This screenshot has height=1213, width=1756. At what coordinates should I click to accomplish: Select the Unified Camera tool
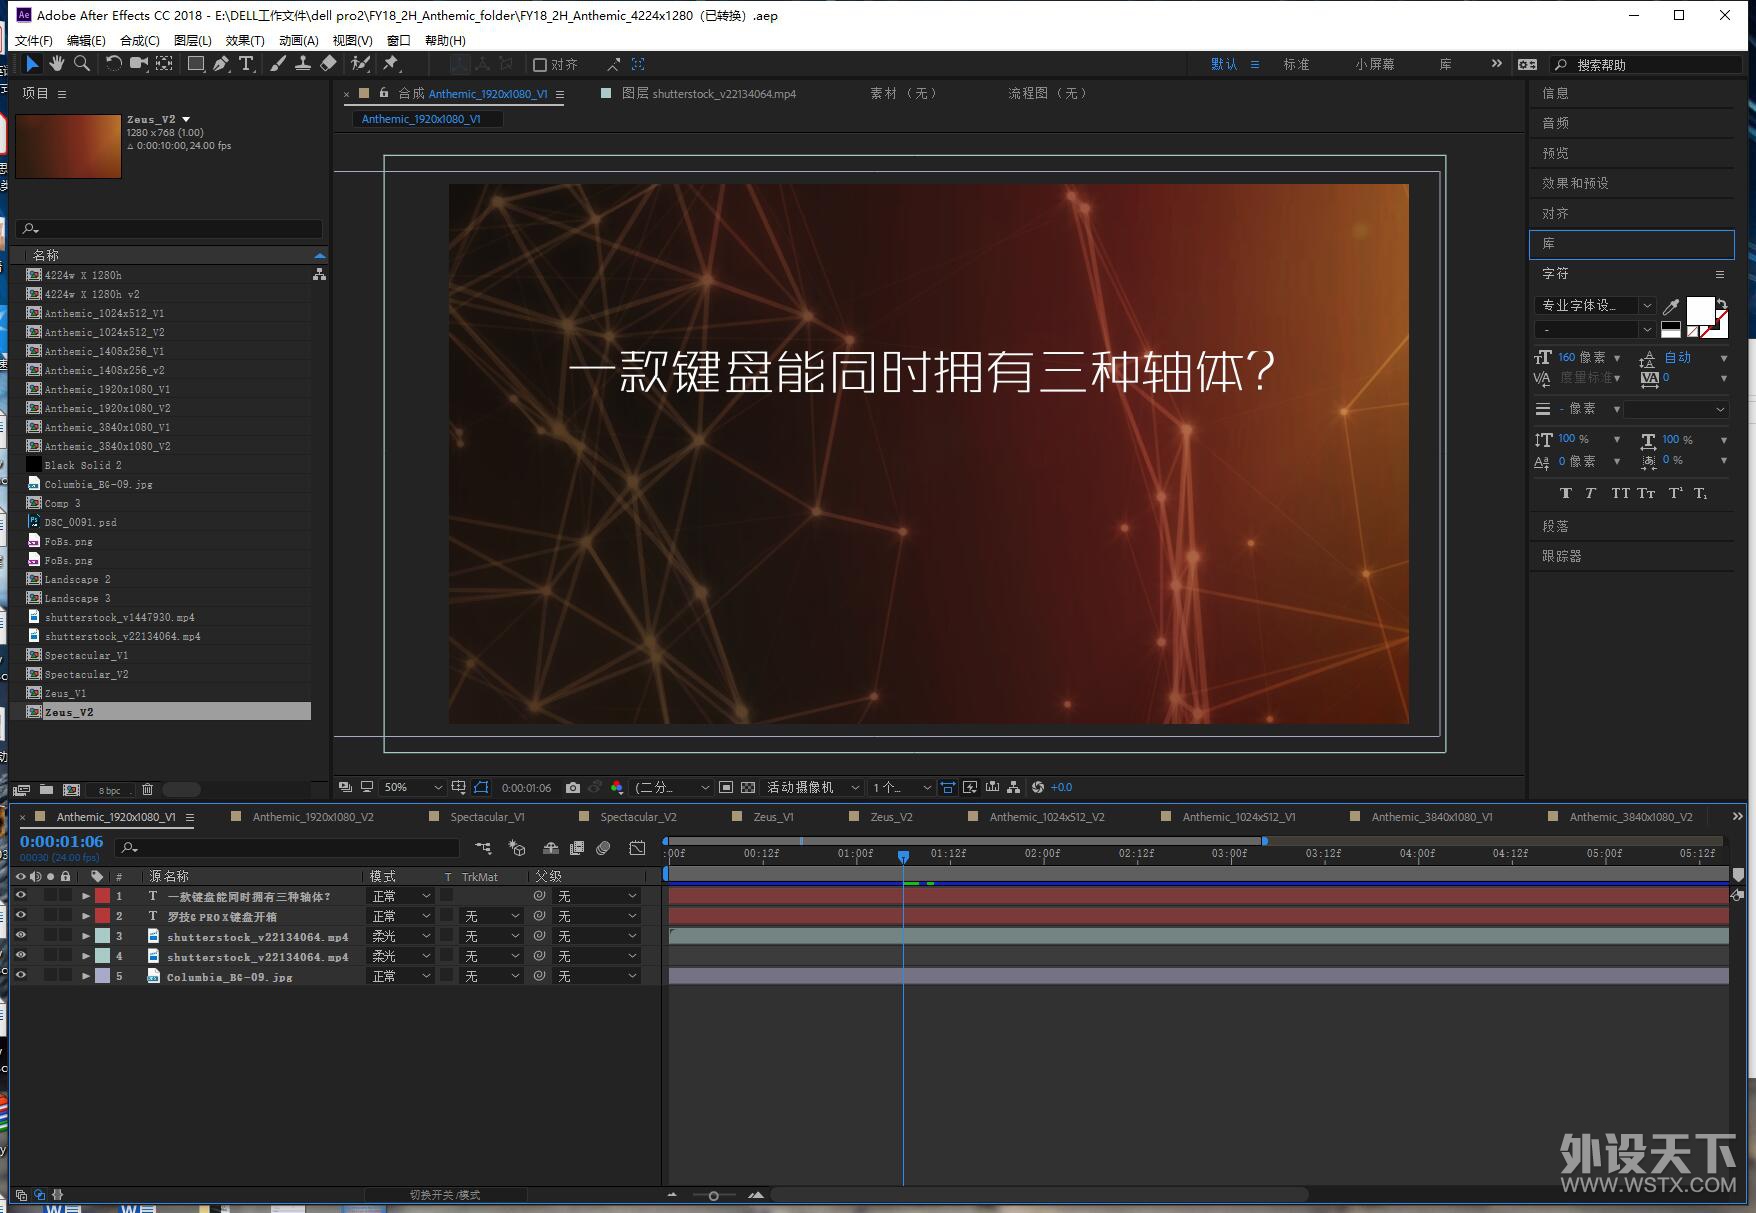(139, 64)
